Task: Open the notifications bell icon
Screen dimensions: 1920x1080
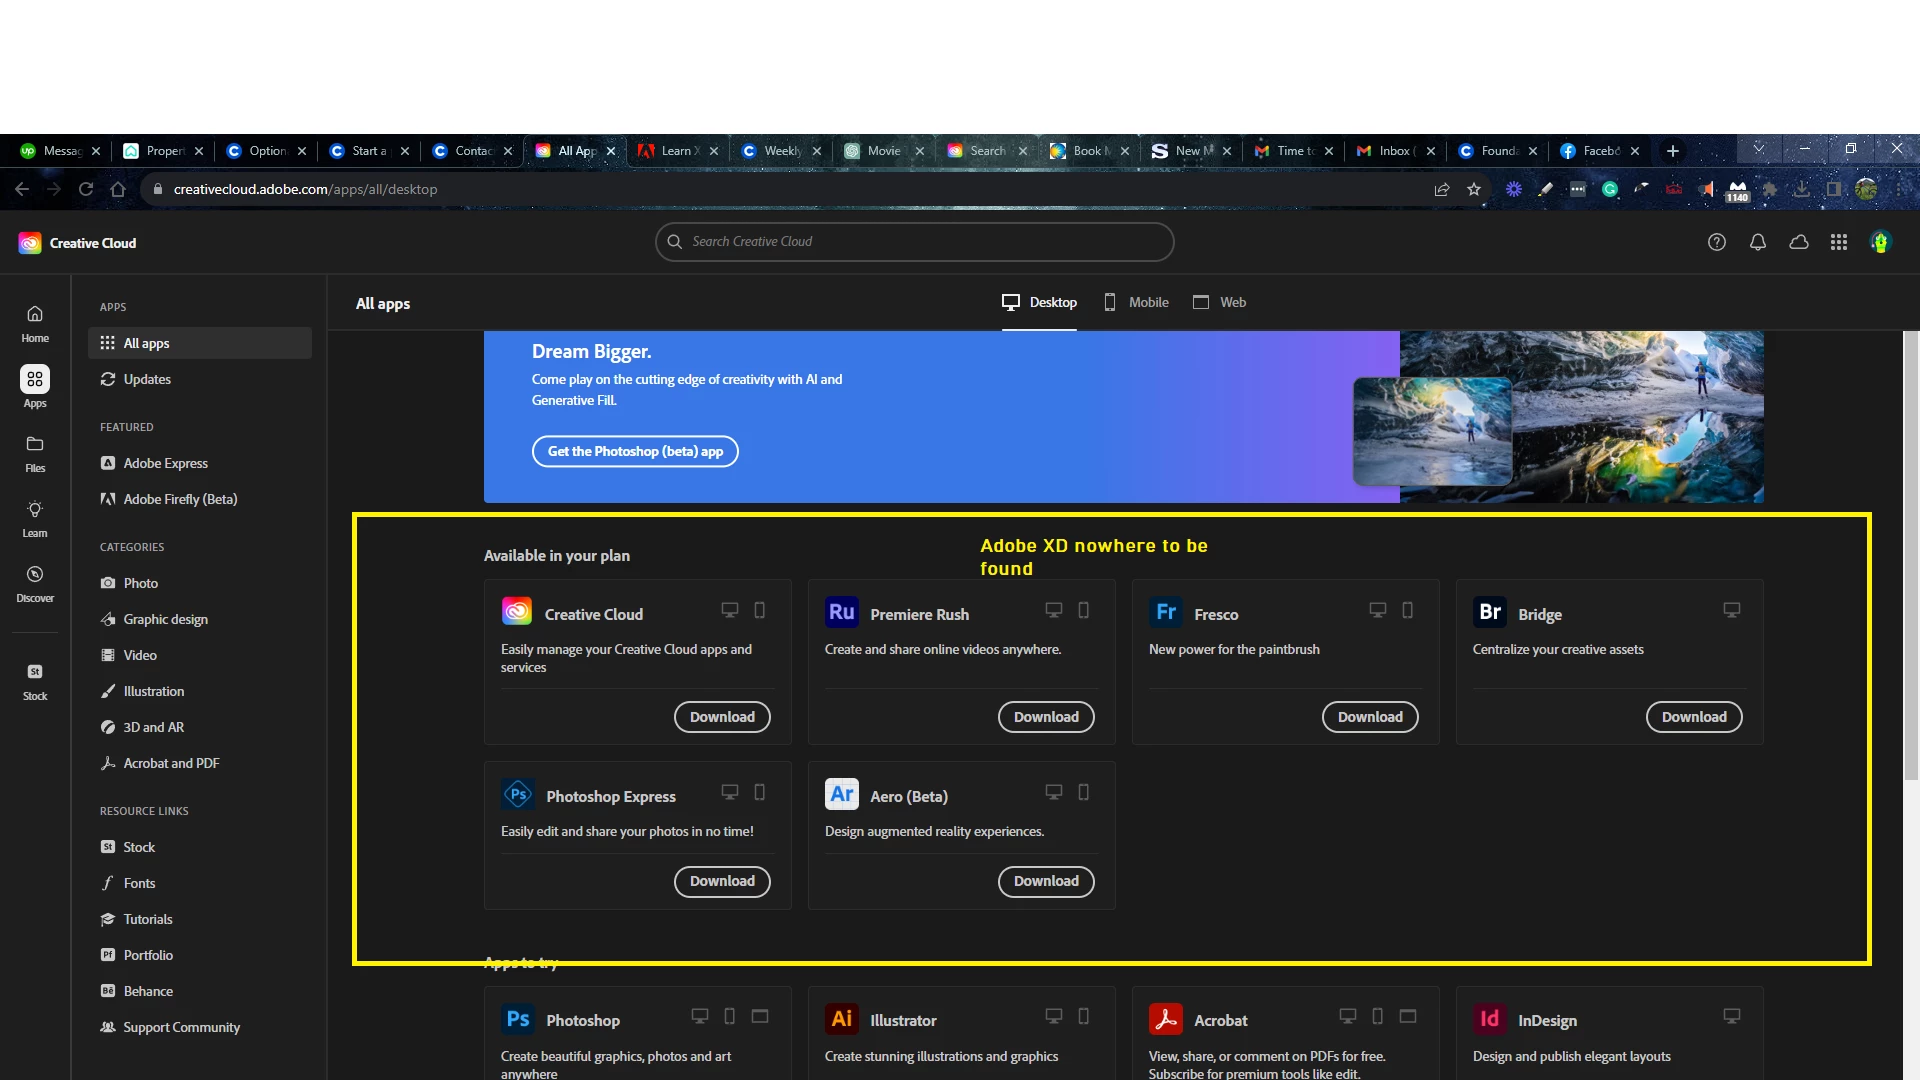Action: pos(1757,242)
